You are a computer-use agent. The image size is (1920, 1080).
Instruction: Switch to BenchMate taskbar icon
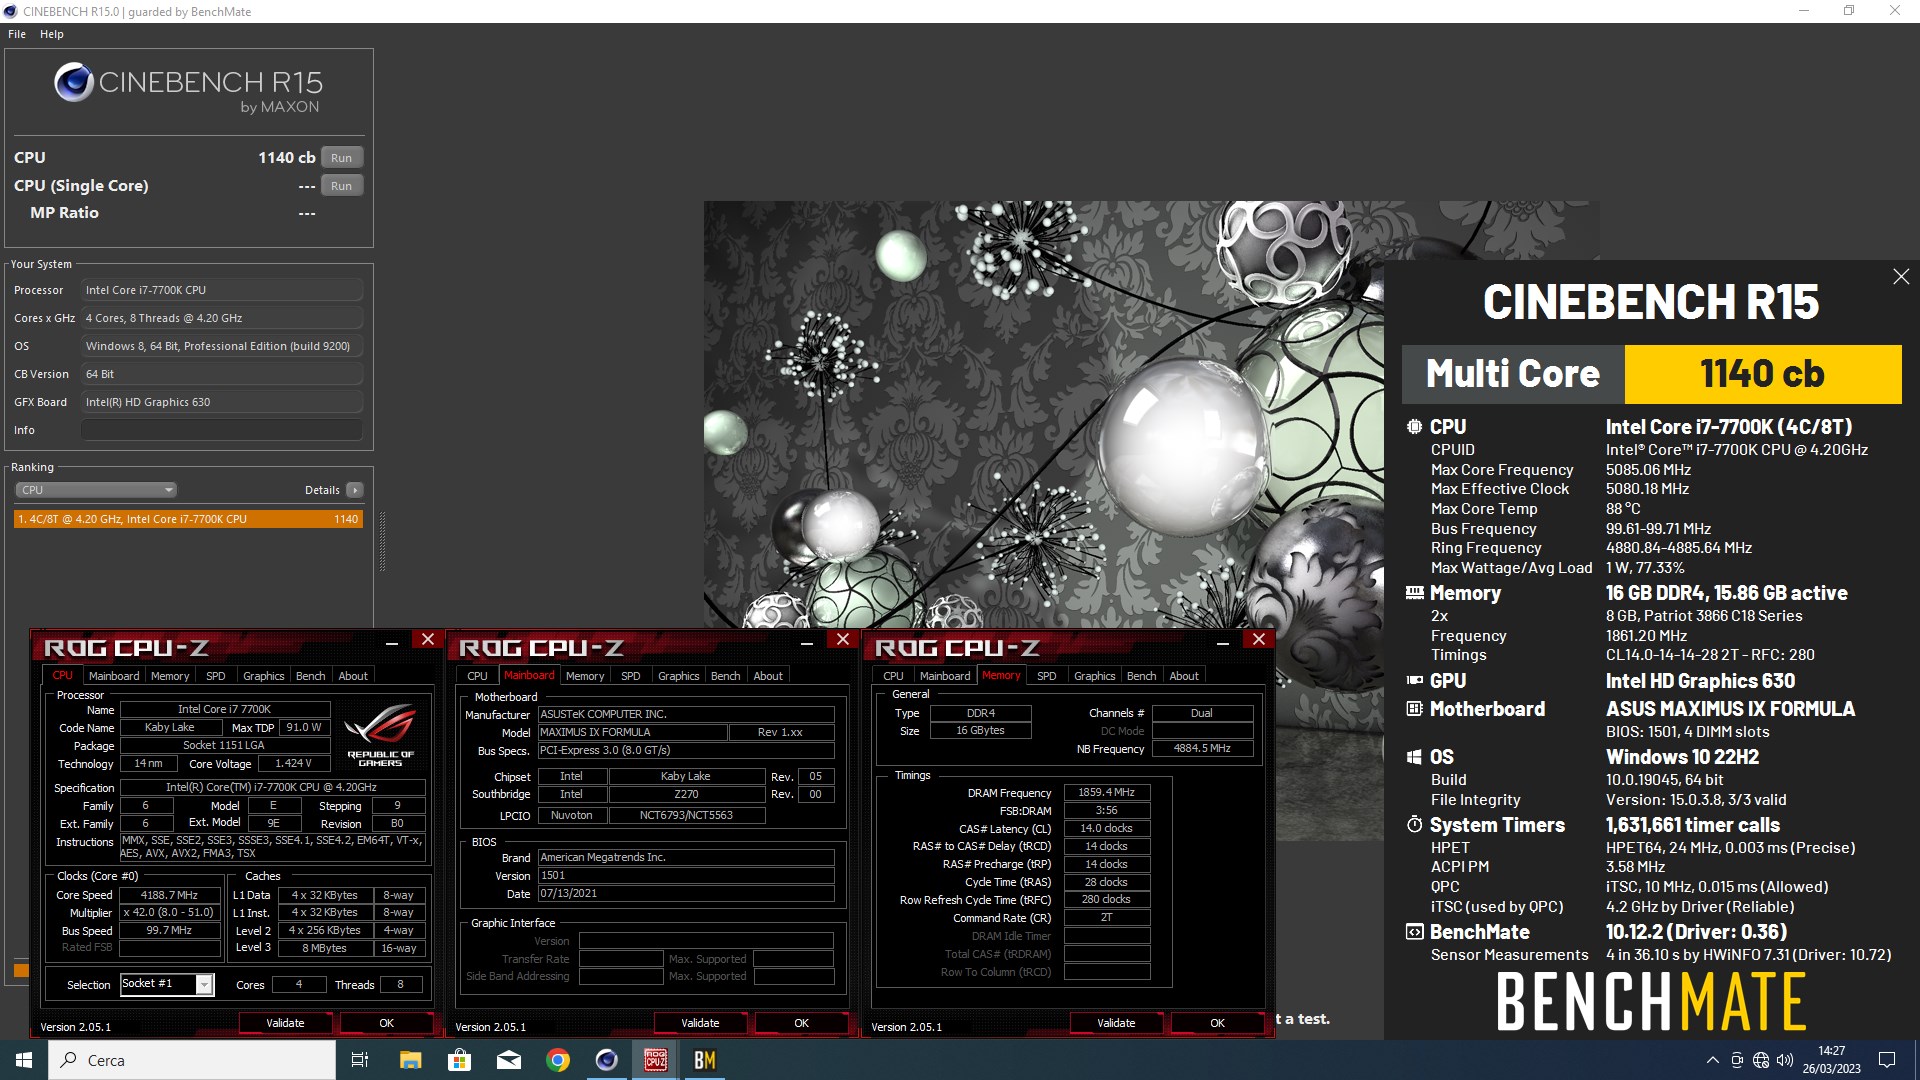tap(705, 1060)
